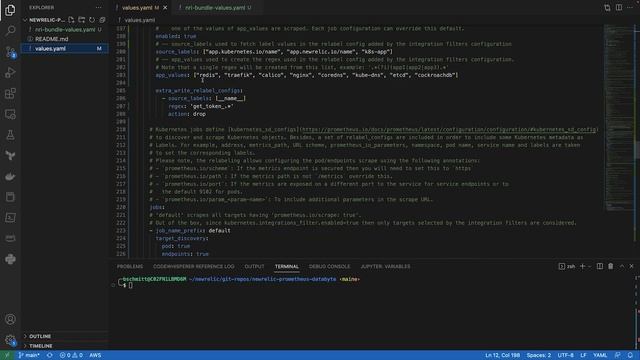Open the notifications bell in status bar

pos(630,355)
